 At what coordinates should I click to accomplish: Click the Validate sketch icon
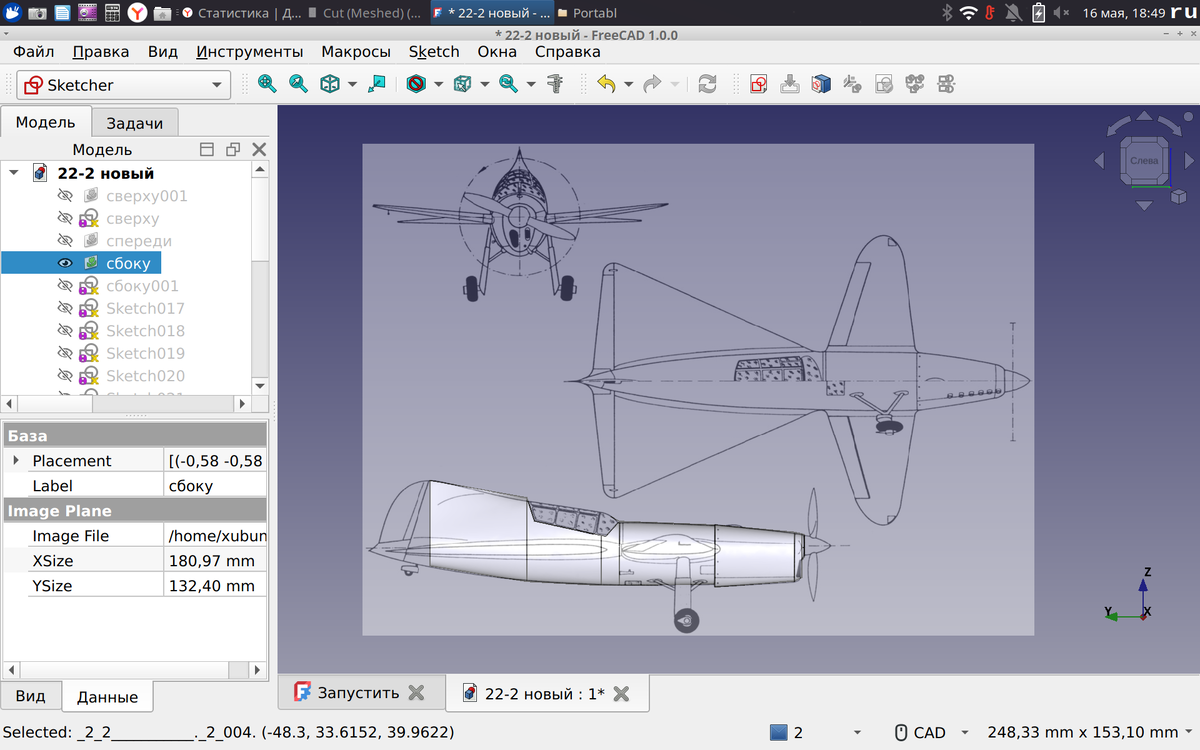tap(884, 85)
